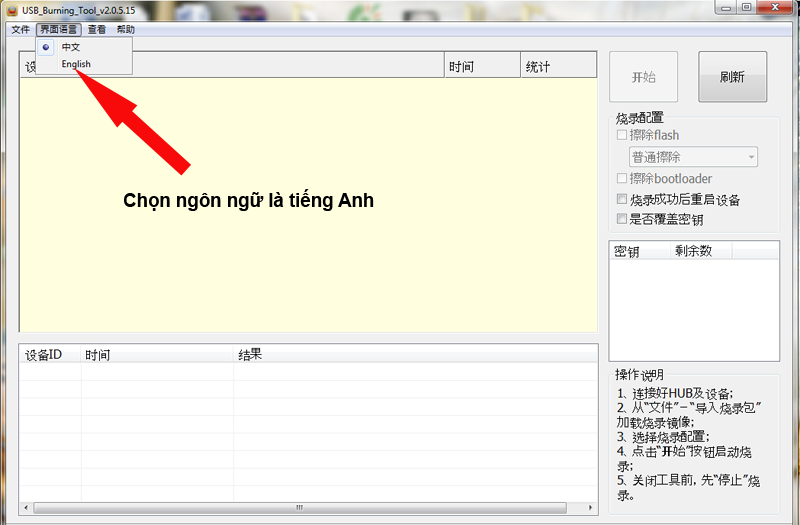Click the horizontal scrollbar thumb at bottom
The width and height of the screenshot is (800, 525).
coord(300,507)
